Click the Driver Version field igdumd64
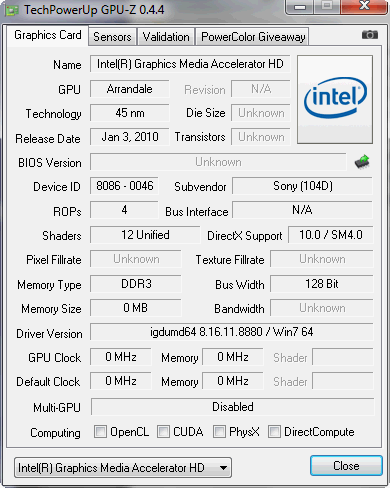This screenshot has width=390, height=488. pyautogui.click(x=232, y=332)
